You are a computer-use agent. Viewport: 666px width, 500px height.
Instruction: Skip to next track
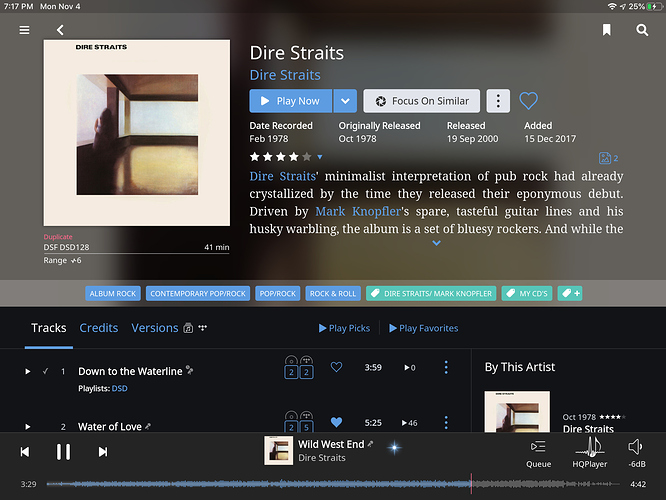(103, 452)
